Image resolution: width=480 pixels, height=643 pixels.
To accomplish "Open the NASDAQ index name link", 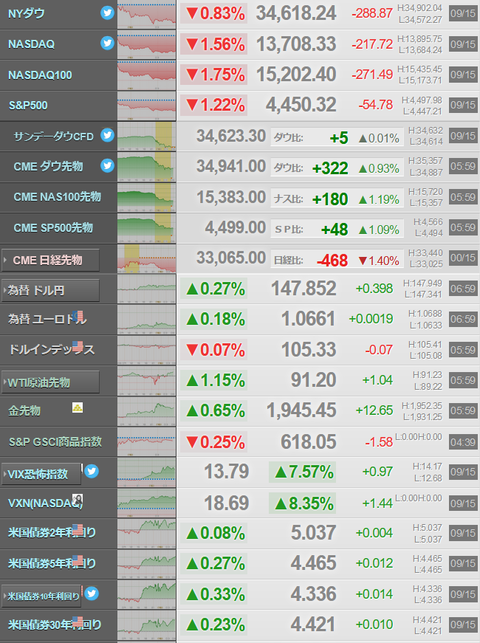I will [32, 44].
